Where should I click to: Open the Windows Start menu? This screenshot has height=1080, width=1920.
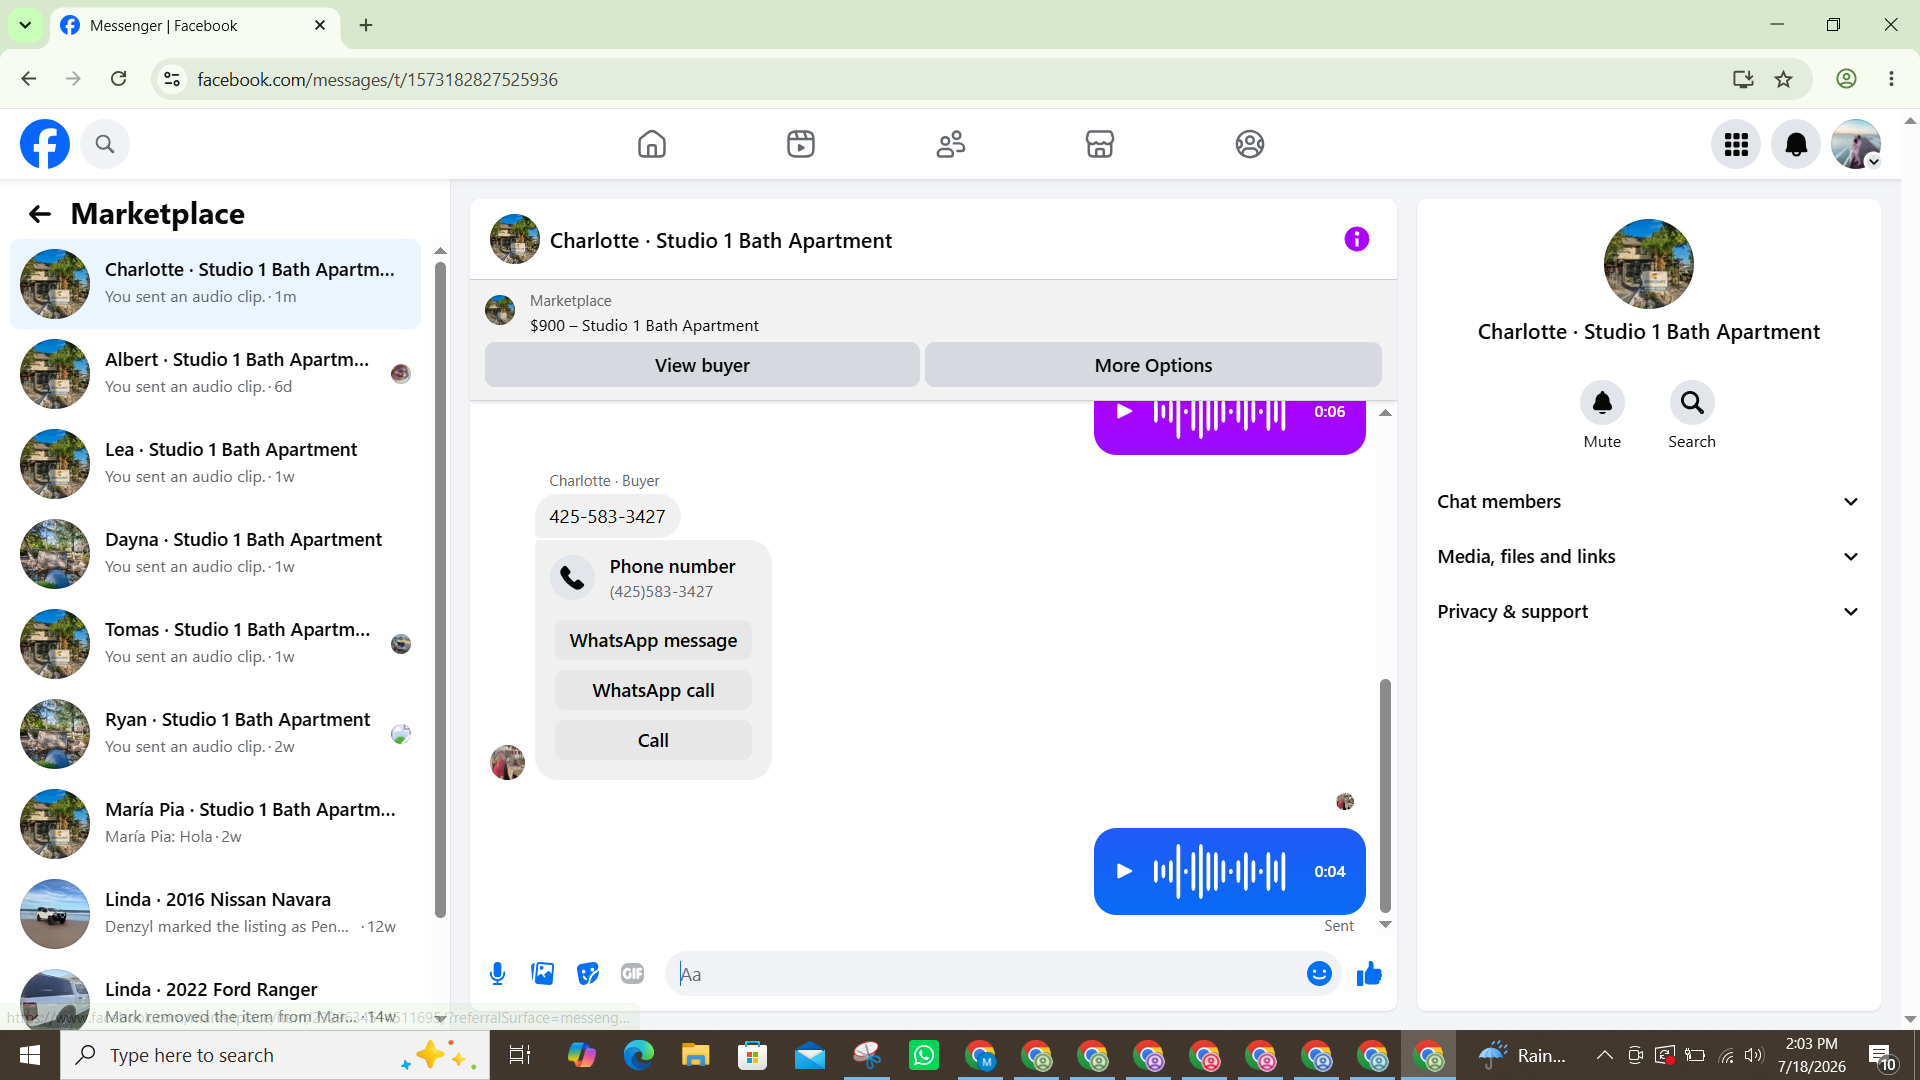point(30,1055)
